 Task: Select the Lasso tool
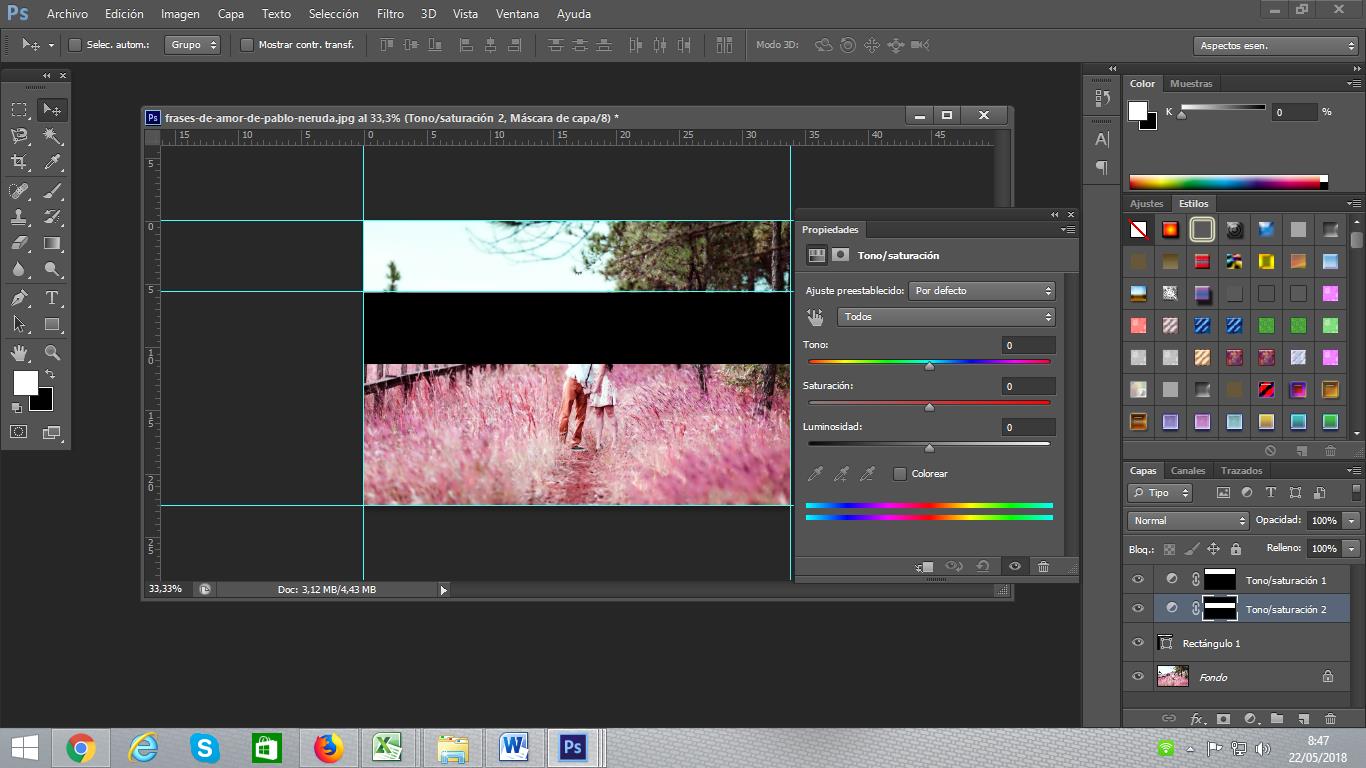pyautogui.click(x=19, y=135)
